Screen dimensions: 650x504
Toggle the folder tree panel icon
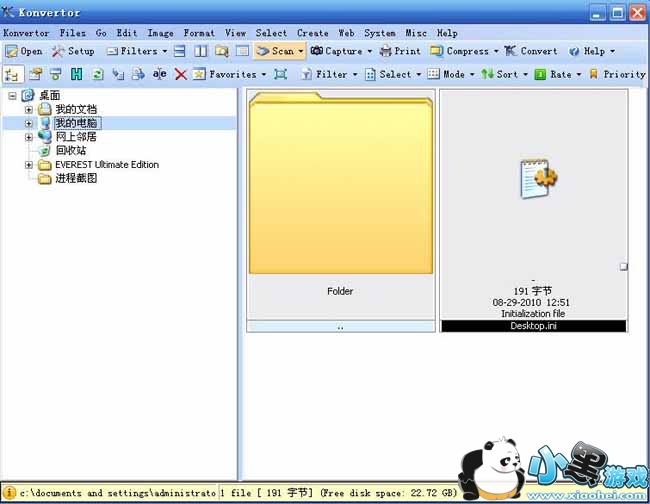pos(13,75)
